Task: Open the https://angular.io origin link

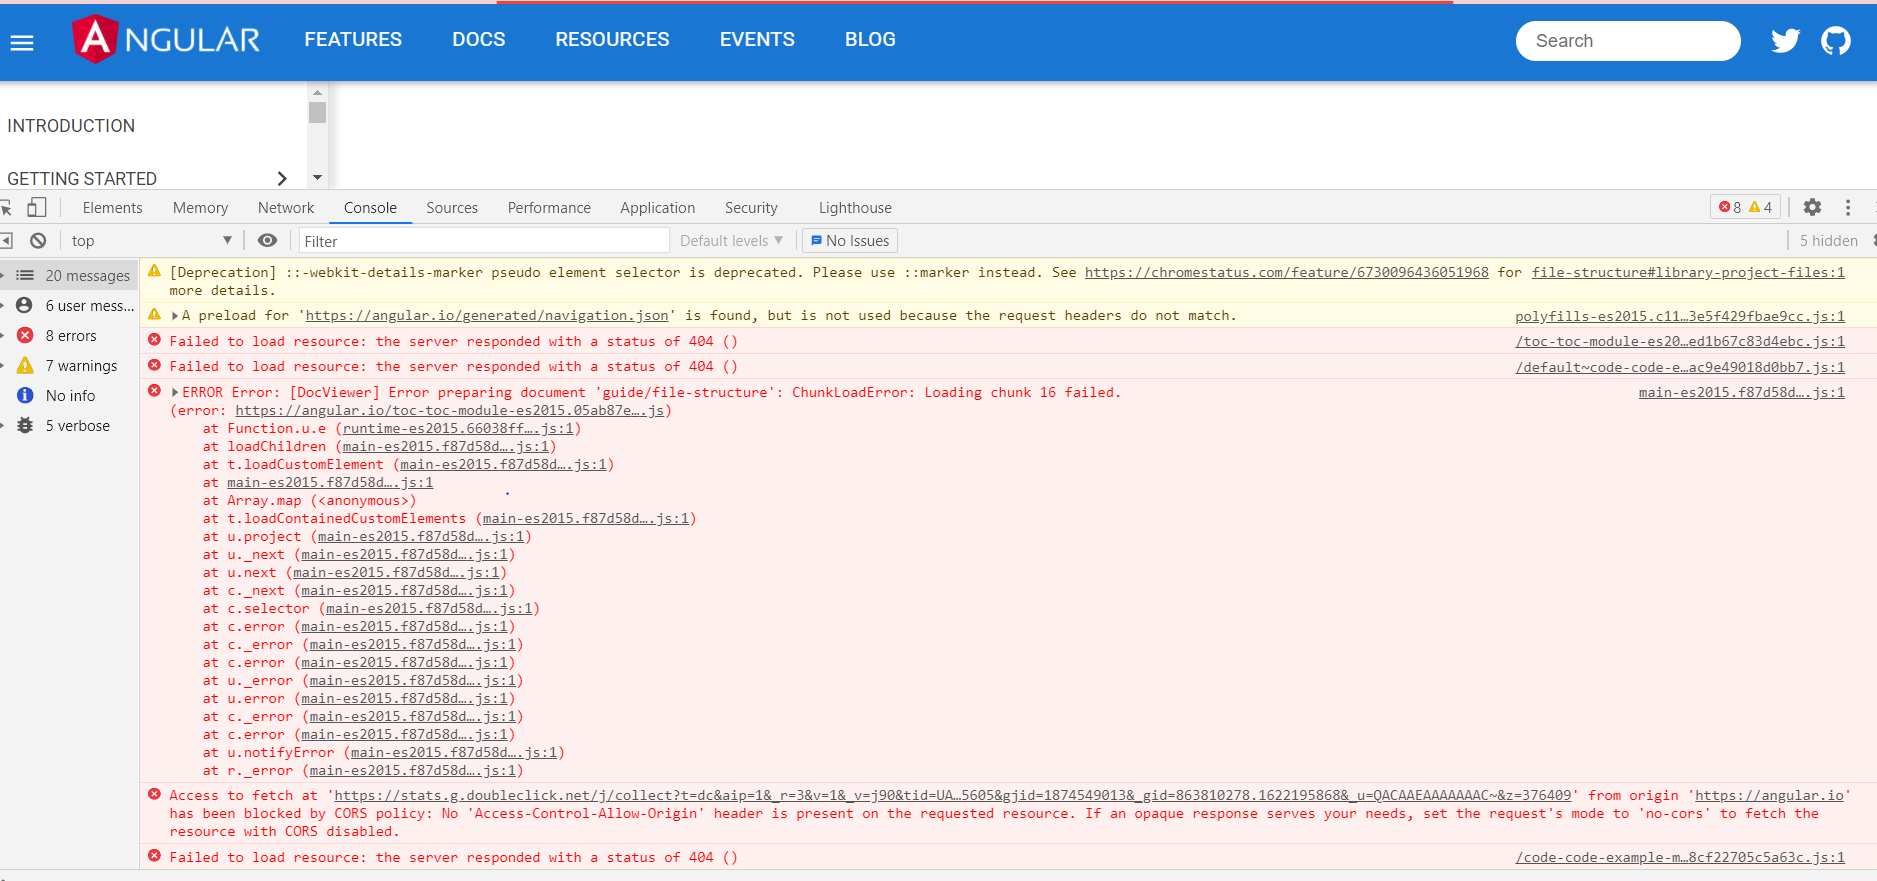Action: coord(1769,795)
